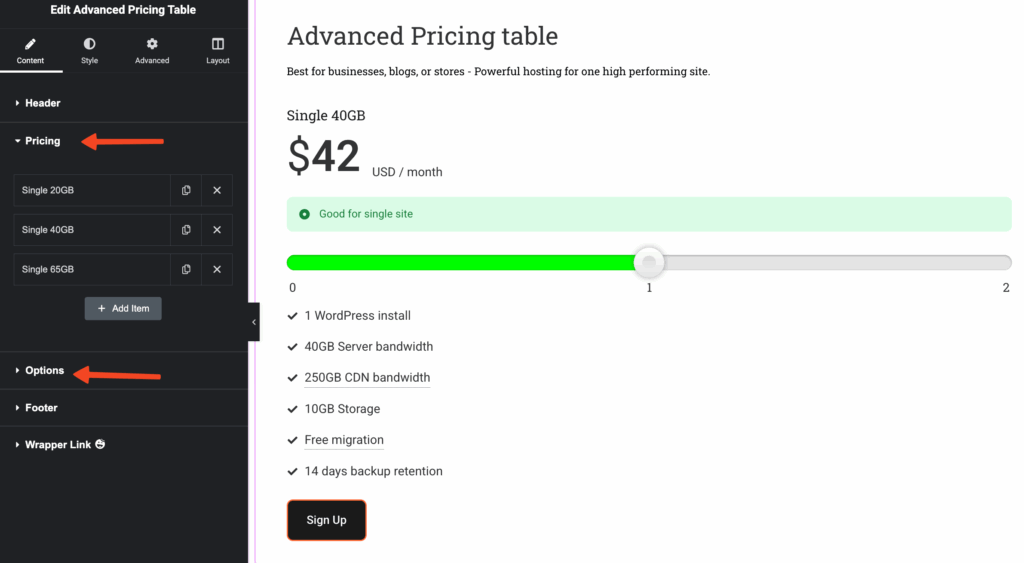Collapse the editor panel with arrow handle

click(x=254, y=322)
